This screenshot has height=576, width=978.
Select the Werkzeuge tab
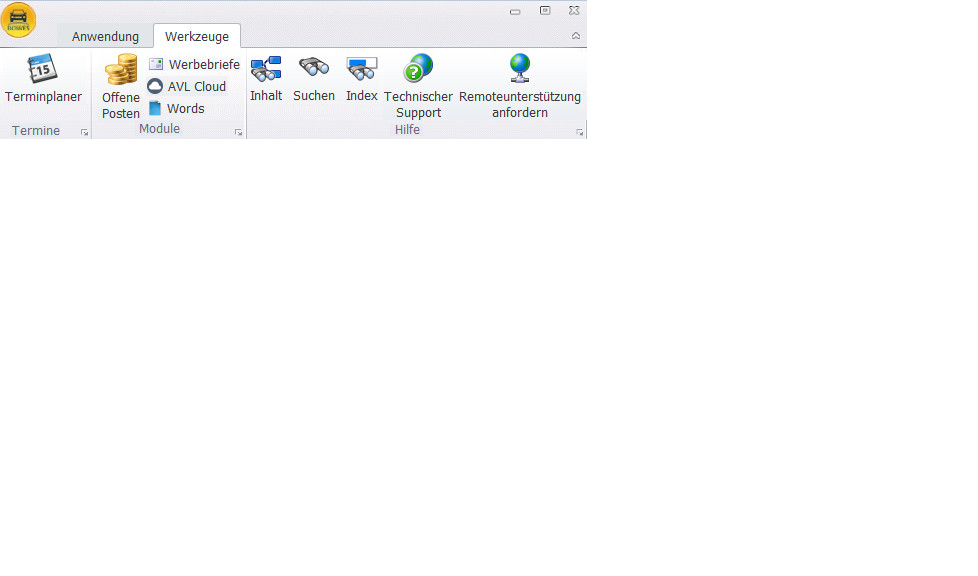click(197, 36)
